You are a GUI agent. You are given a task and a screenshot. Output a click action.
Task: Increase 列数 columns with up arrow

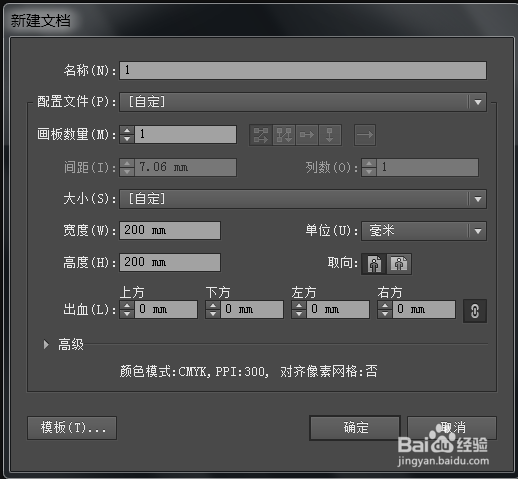coord(369,163)
